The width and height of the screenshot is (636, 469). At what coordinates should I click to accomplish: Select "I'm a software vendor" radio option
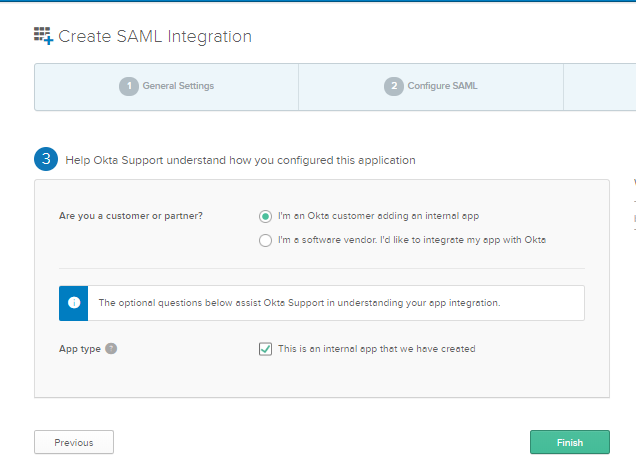click(x=265, y=240)
